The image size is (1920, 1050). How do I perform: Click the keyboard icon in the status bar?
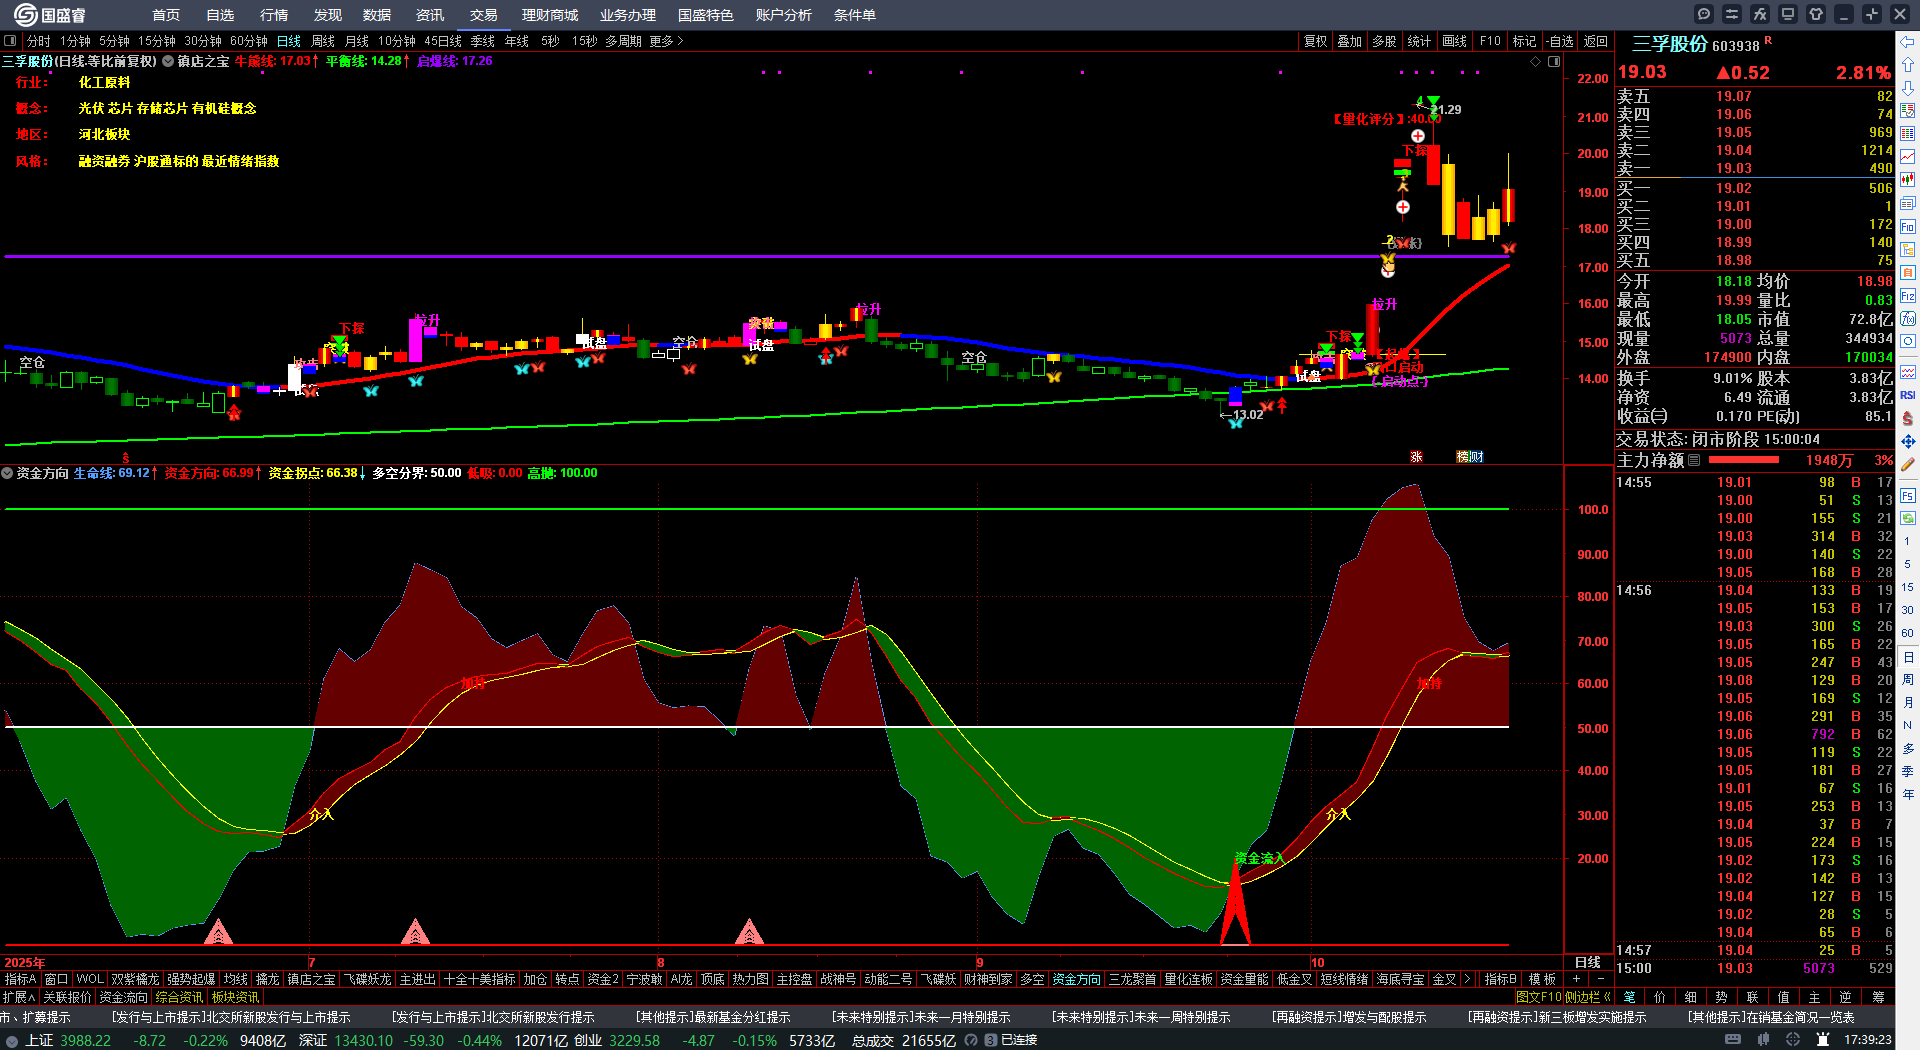(1733, 1040)
